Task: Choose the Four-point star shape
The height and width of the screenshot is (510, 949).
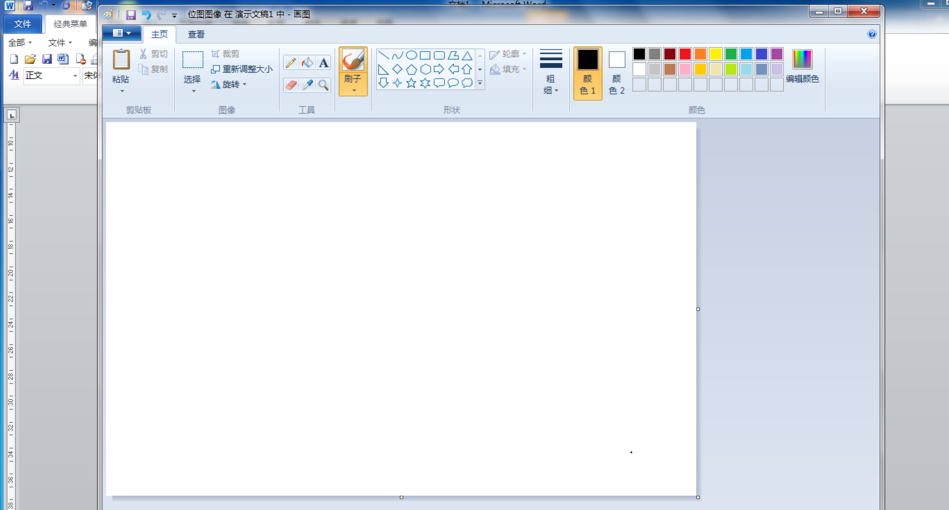Action: [397, 83]
